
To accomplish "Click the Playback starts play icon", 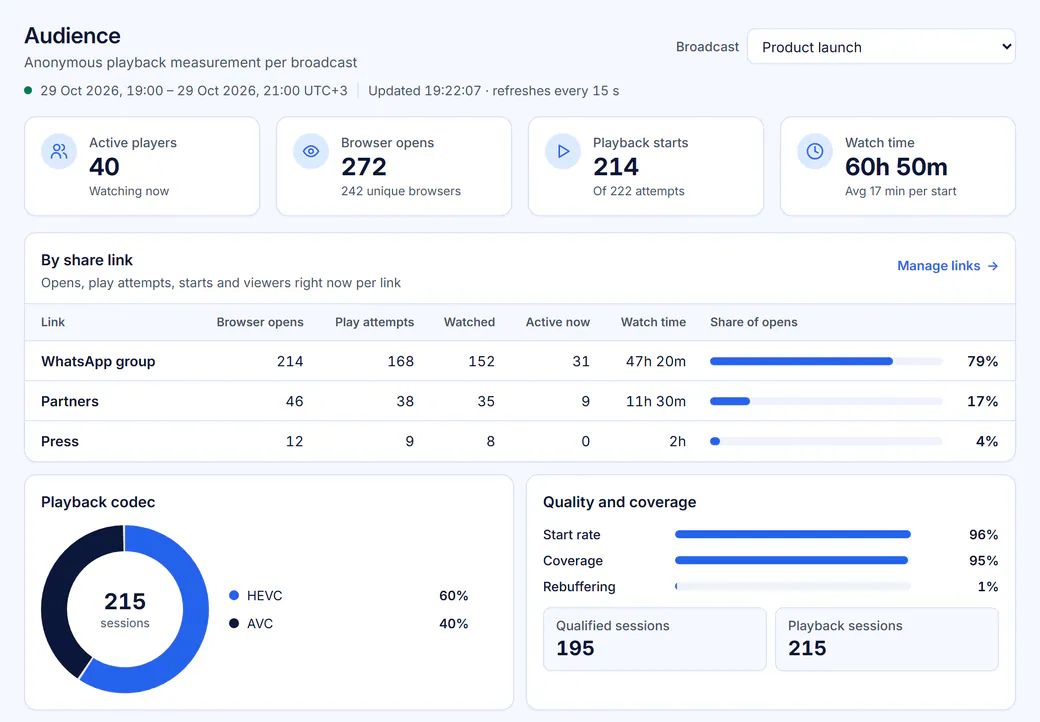I will (x=563, y=152).
